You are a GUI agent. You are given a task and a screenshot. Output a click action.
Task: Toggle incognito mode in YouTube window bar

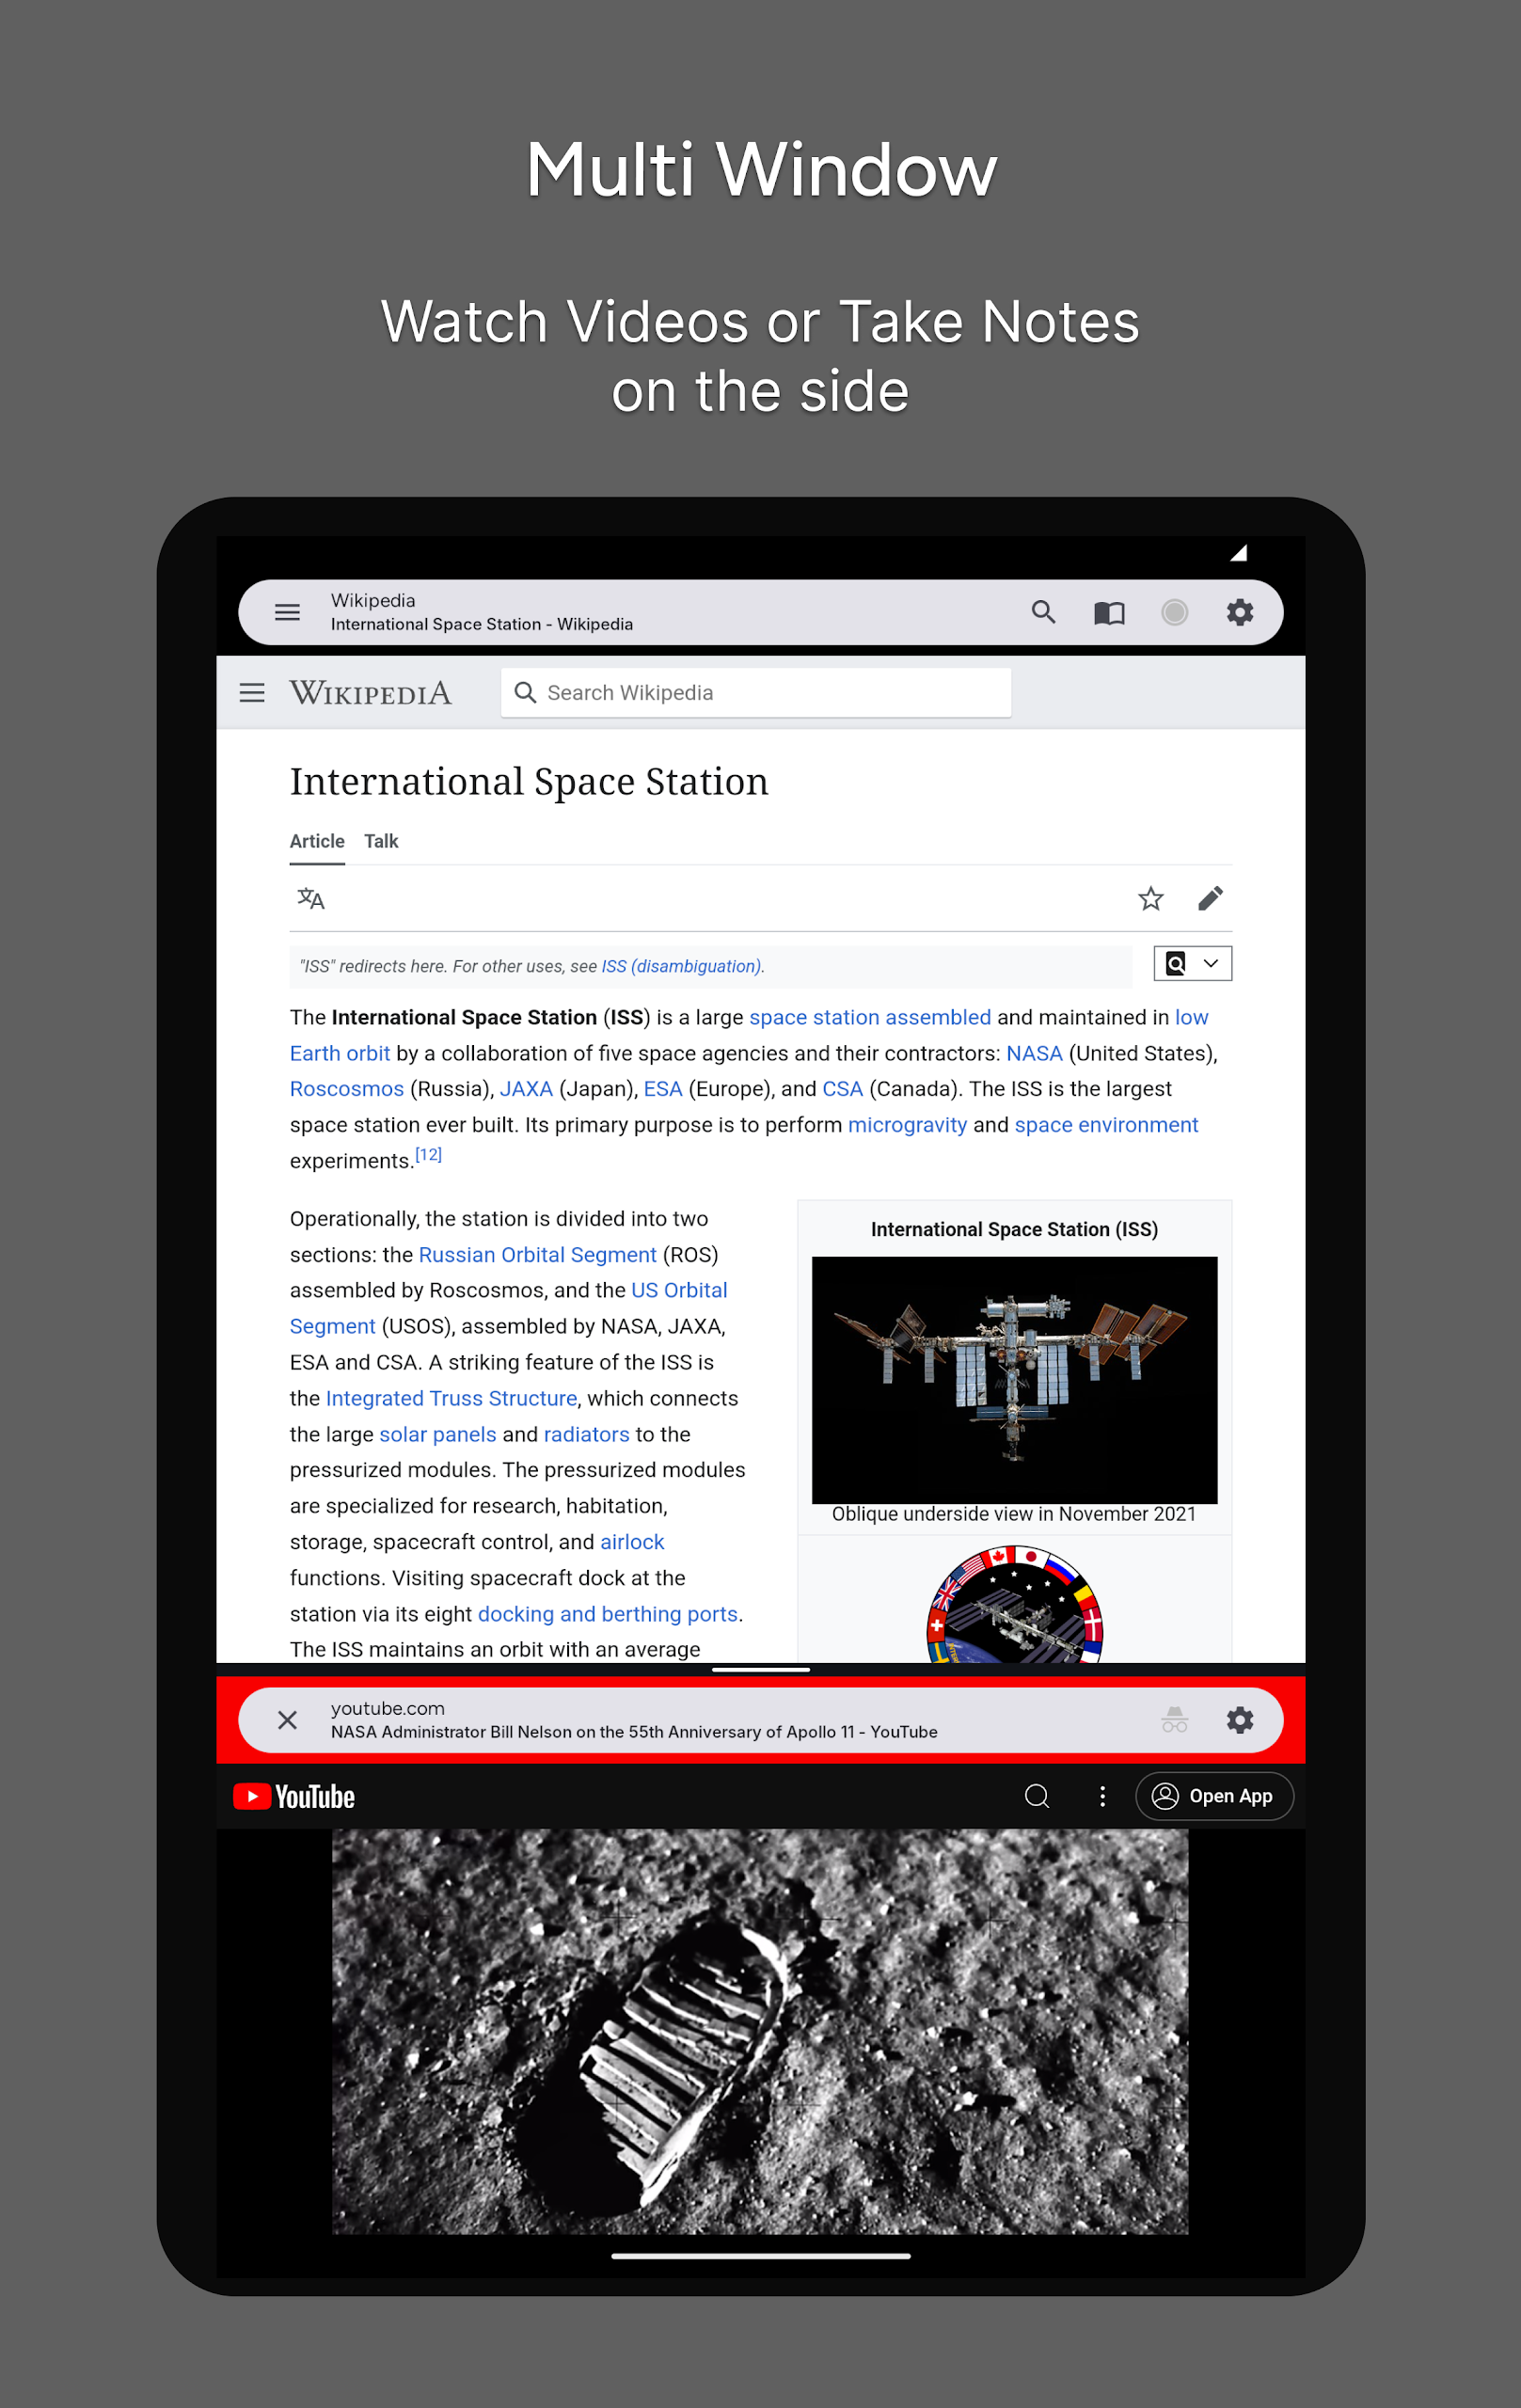pyautogui.click(x=1174, y=1720)
